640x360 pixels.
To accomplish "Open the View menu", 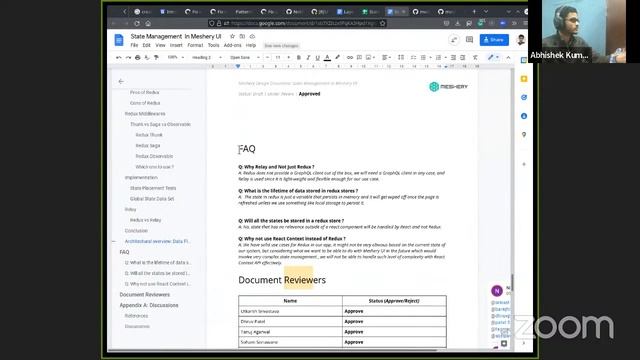I will point(160,45).
